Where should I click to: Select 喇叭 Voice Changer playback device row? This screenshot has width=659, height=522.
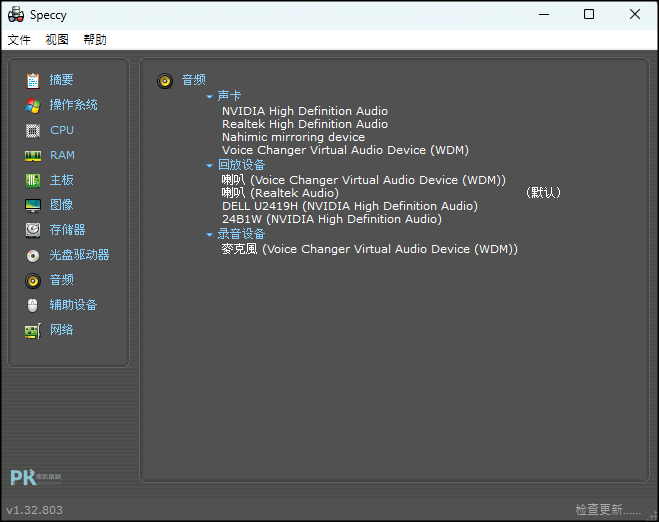364,180
